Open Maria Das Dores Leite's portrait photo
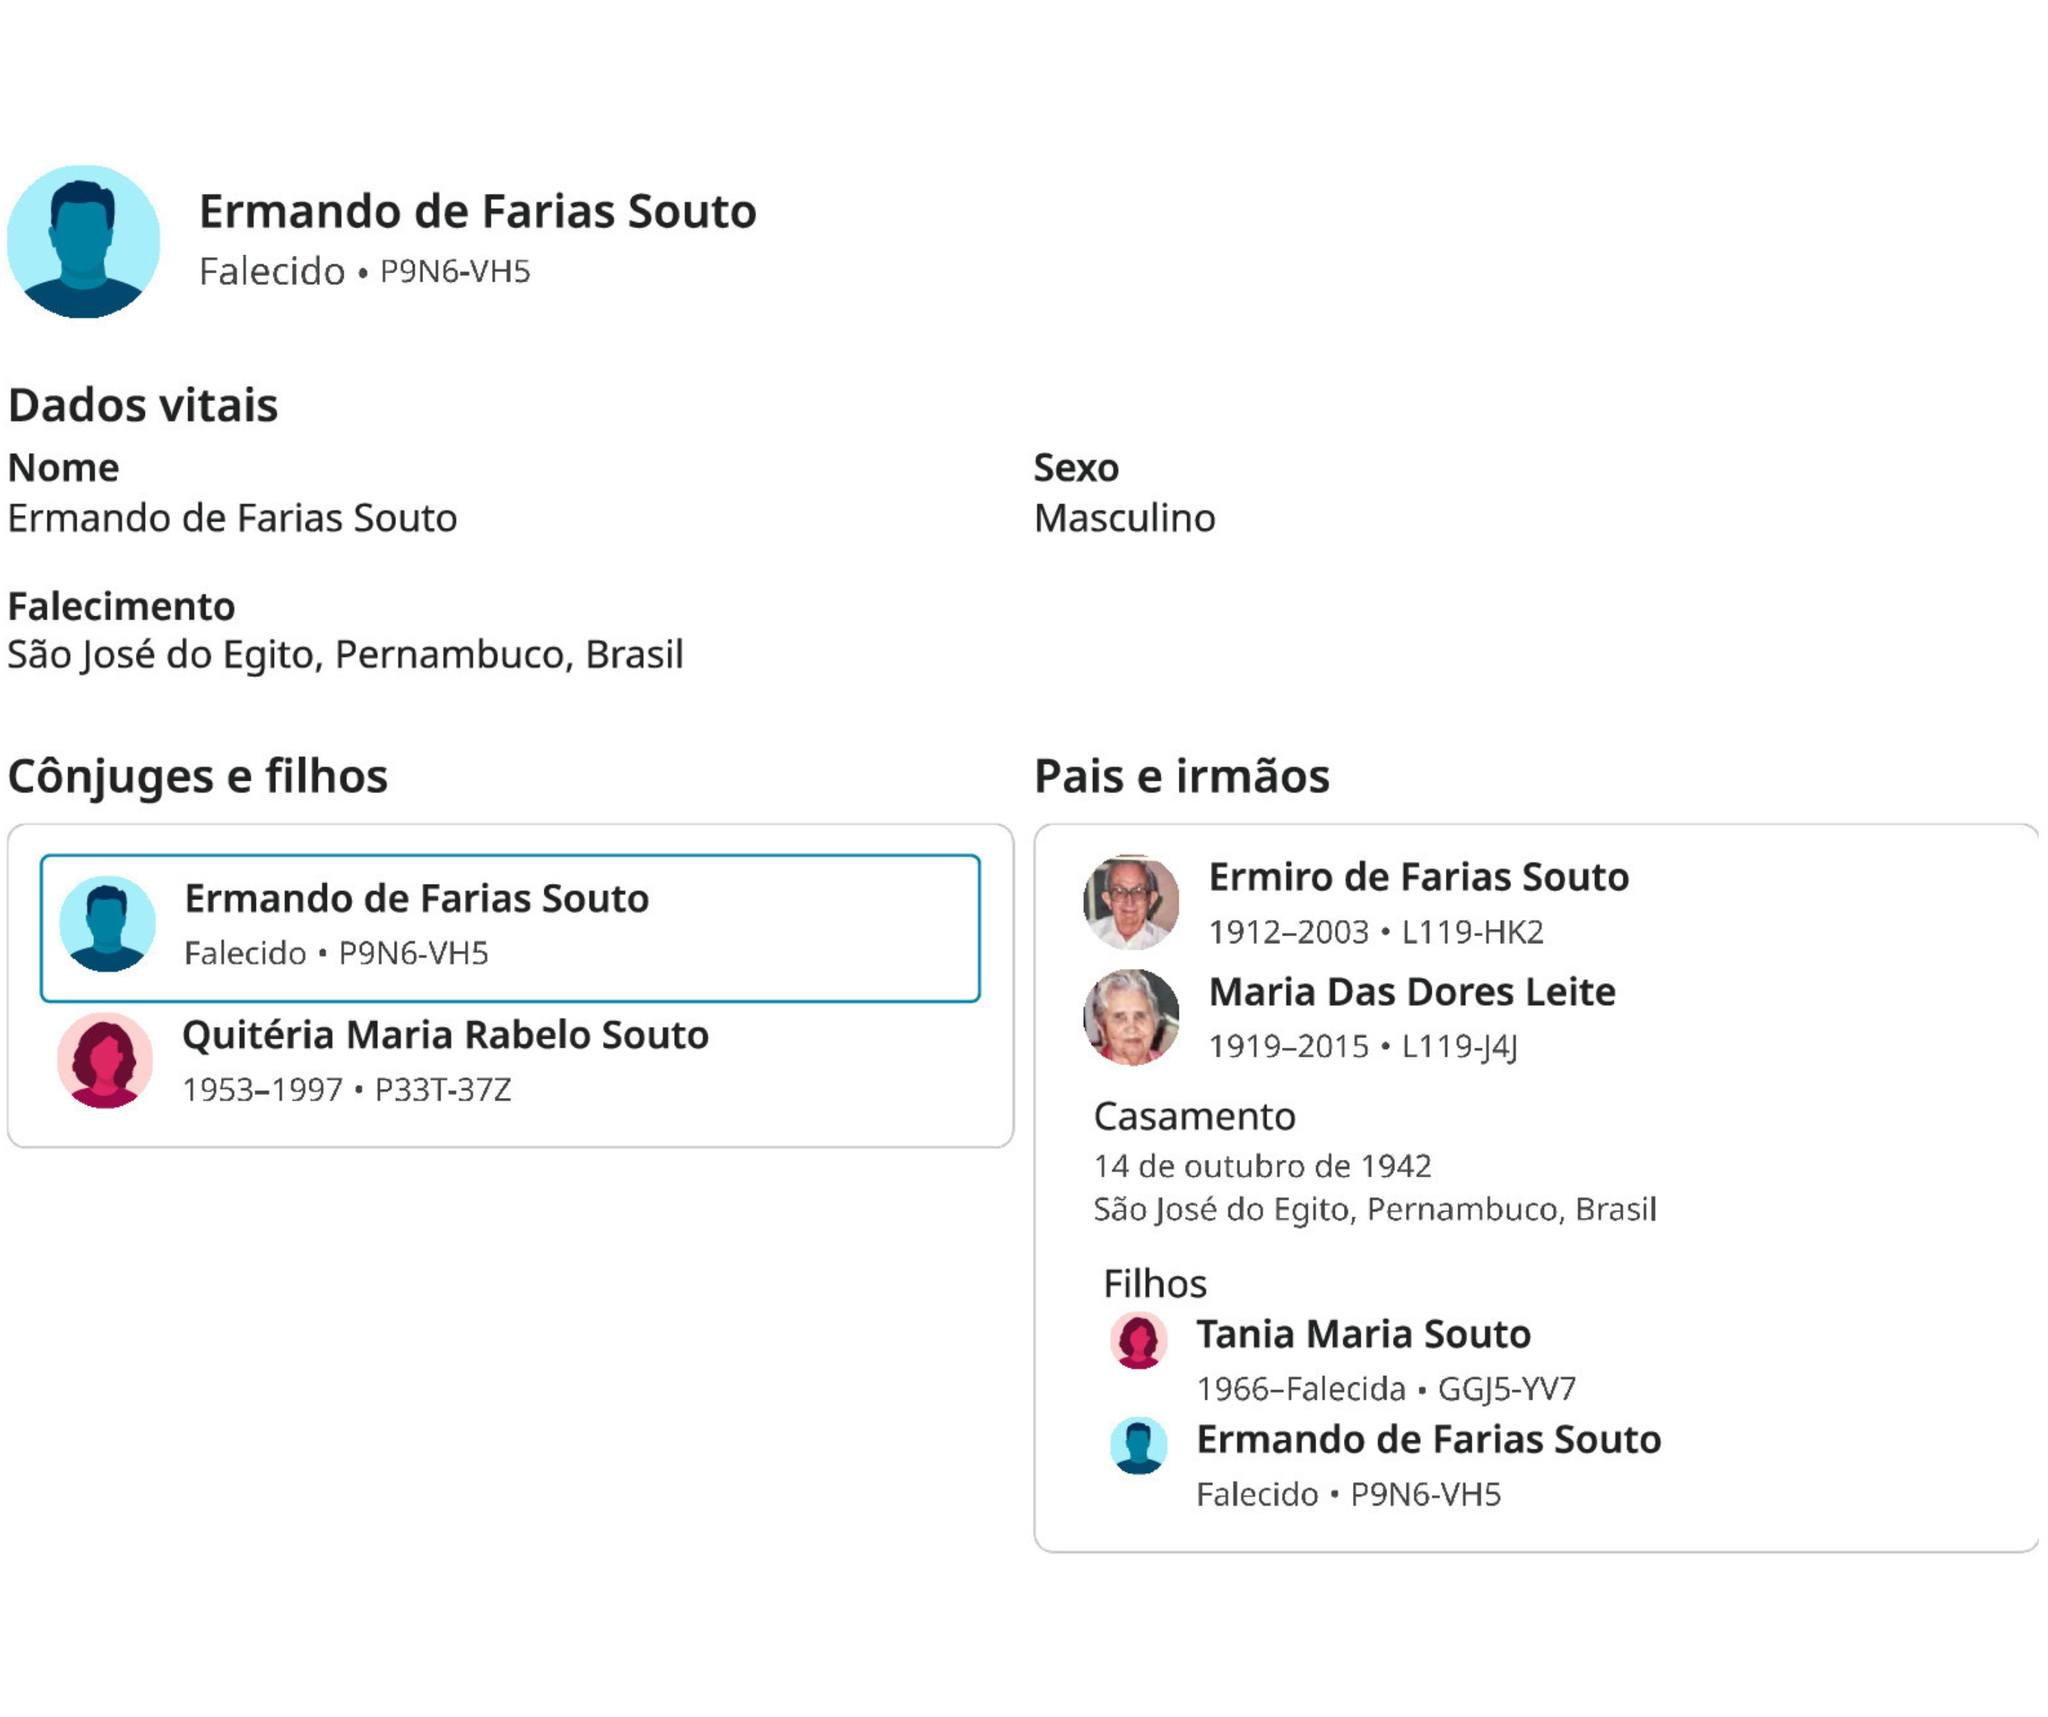Image resolution: width=2048 pixels, height=1717 pixels. pyautogui.click(x=1131, y=1016)
